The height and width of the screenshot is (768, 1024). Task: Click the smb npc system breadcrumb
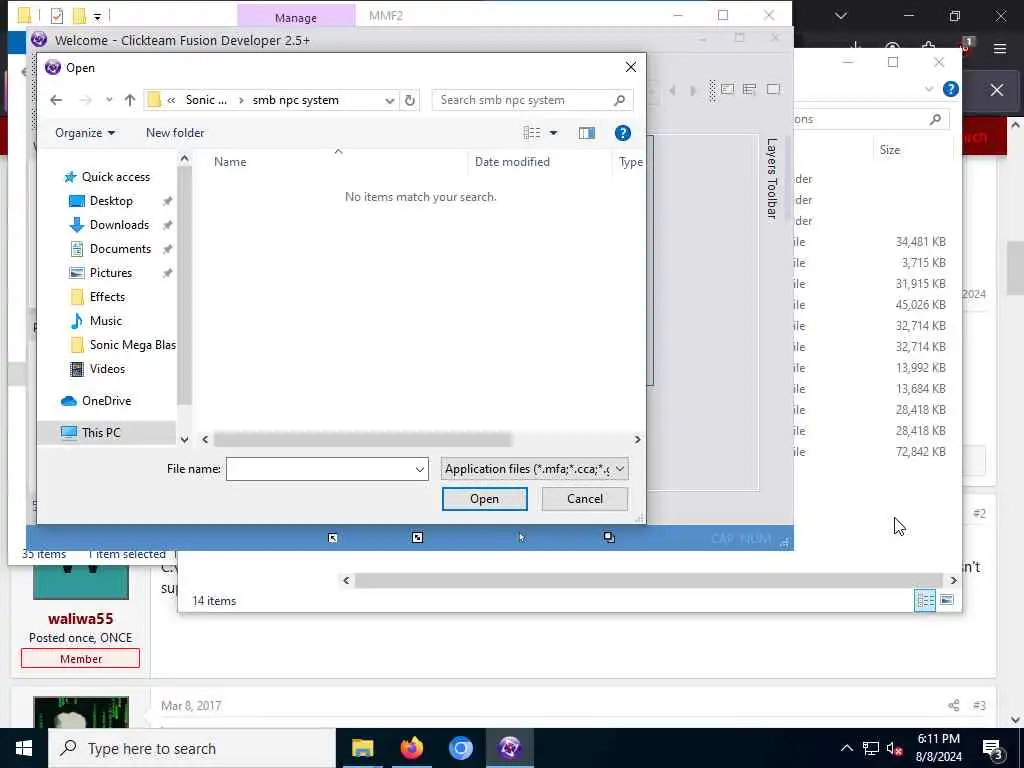click(296, 100)
